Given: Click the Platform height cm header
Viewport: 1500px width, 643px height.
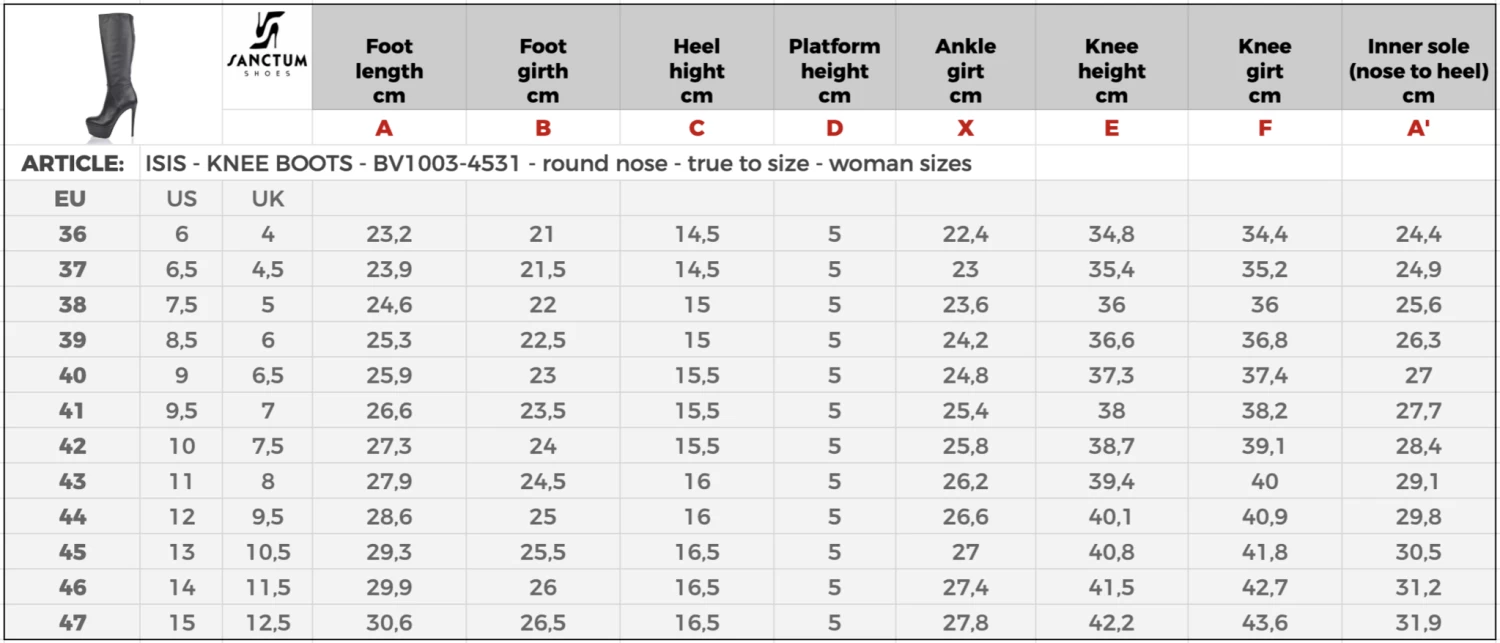Looking at the screenshot, I should click(x=834, y=71).
